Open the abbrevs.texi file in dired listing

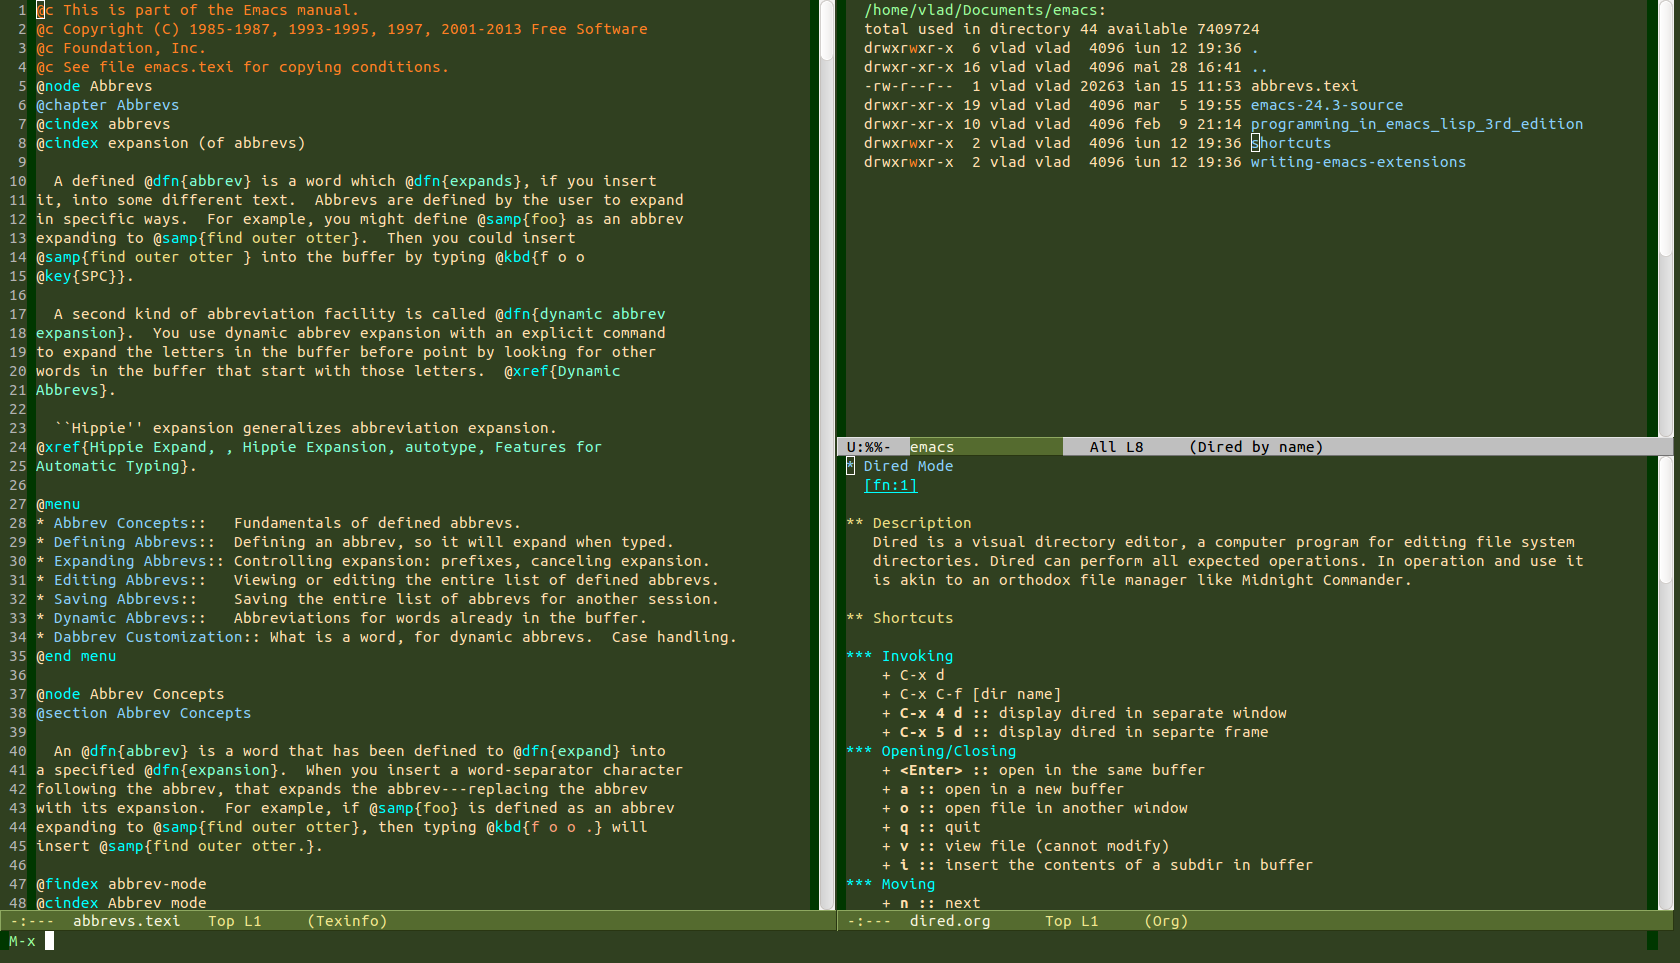point(1304,86)
